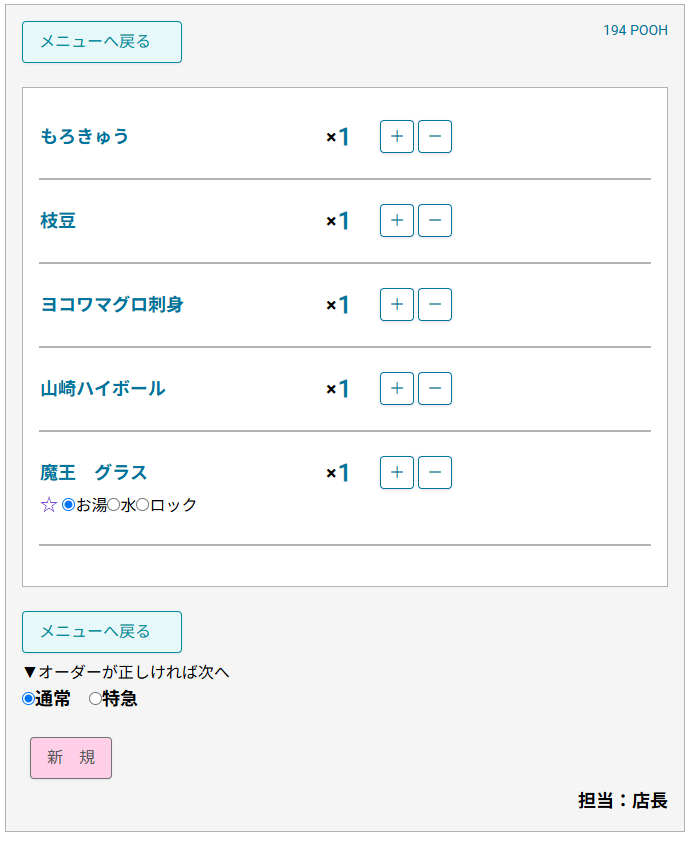
Task: Click the top メニューへ戻る button
Action: tap(101, 42)
